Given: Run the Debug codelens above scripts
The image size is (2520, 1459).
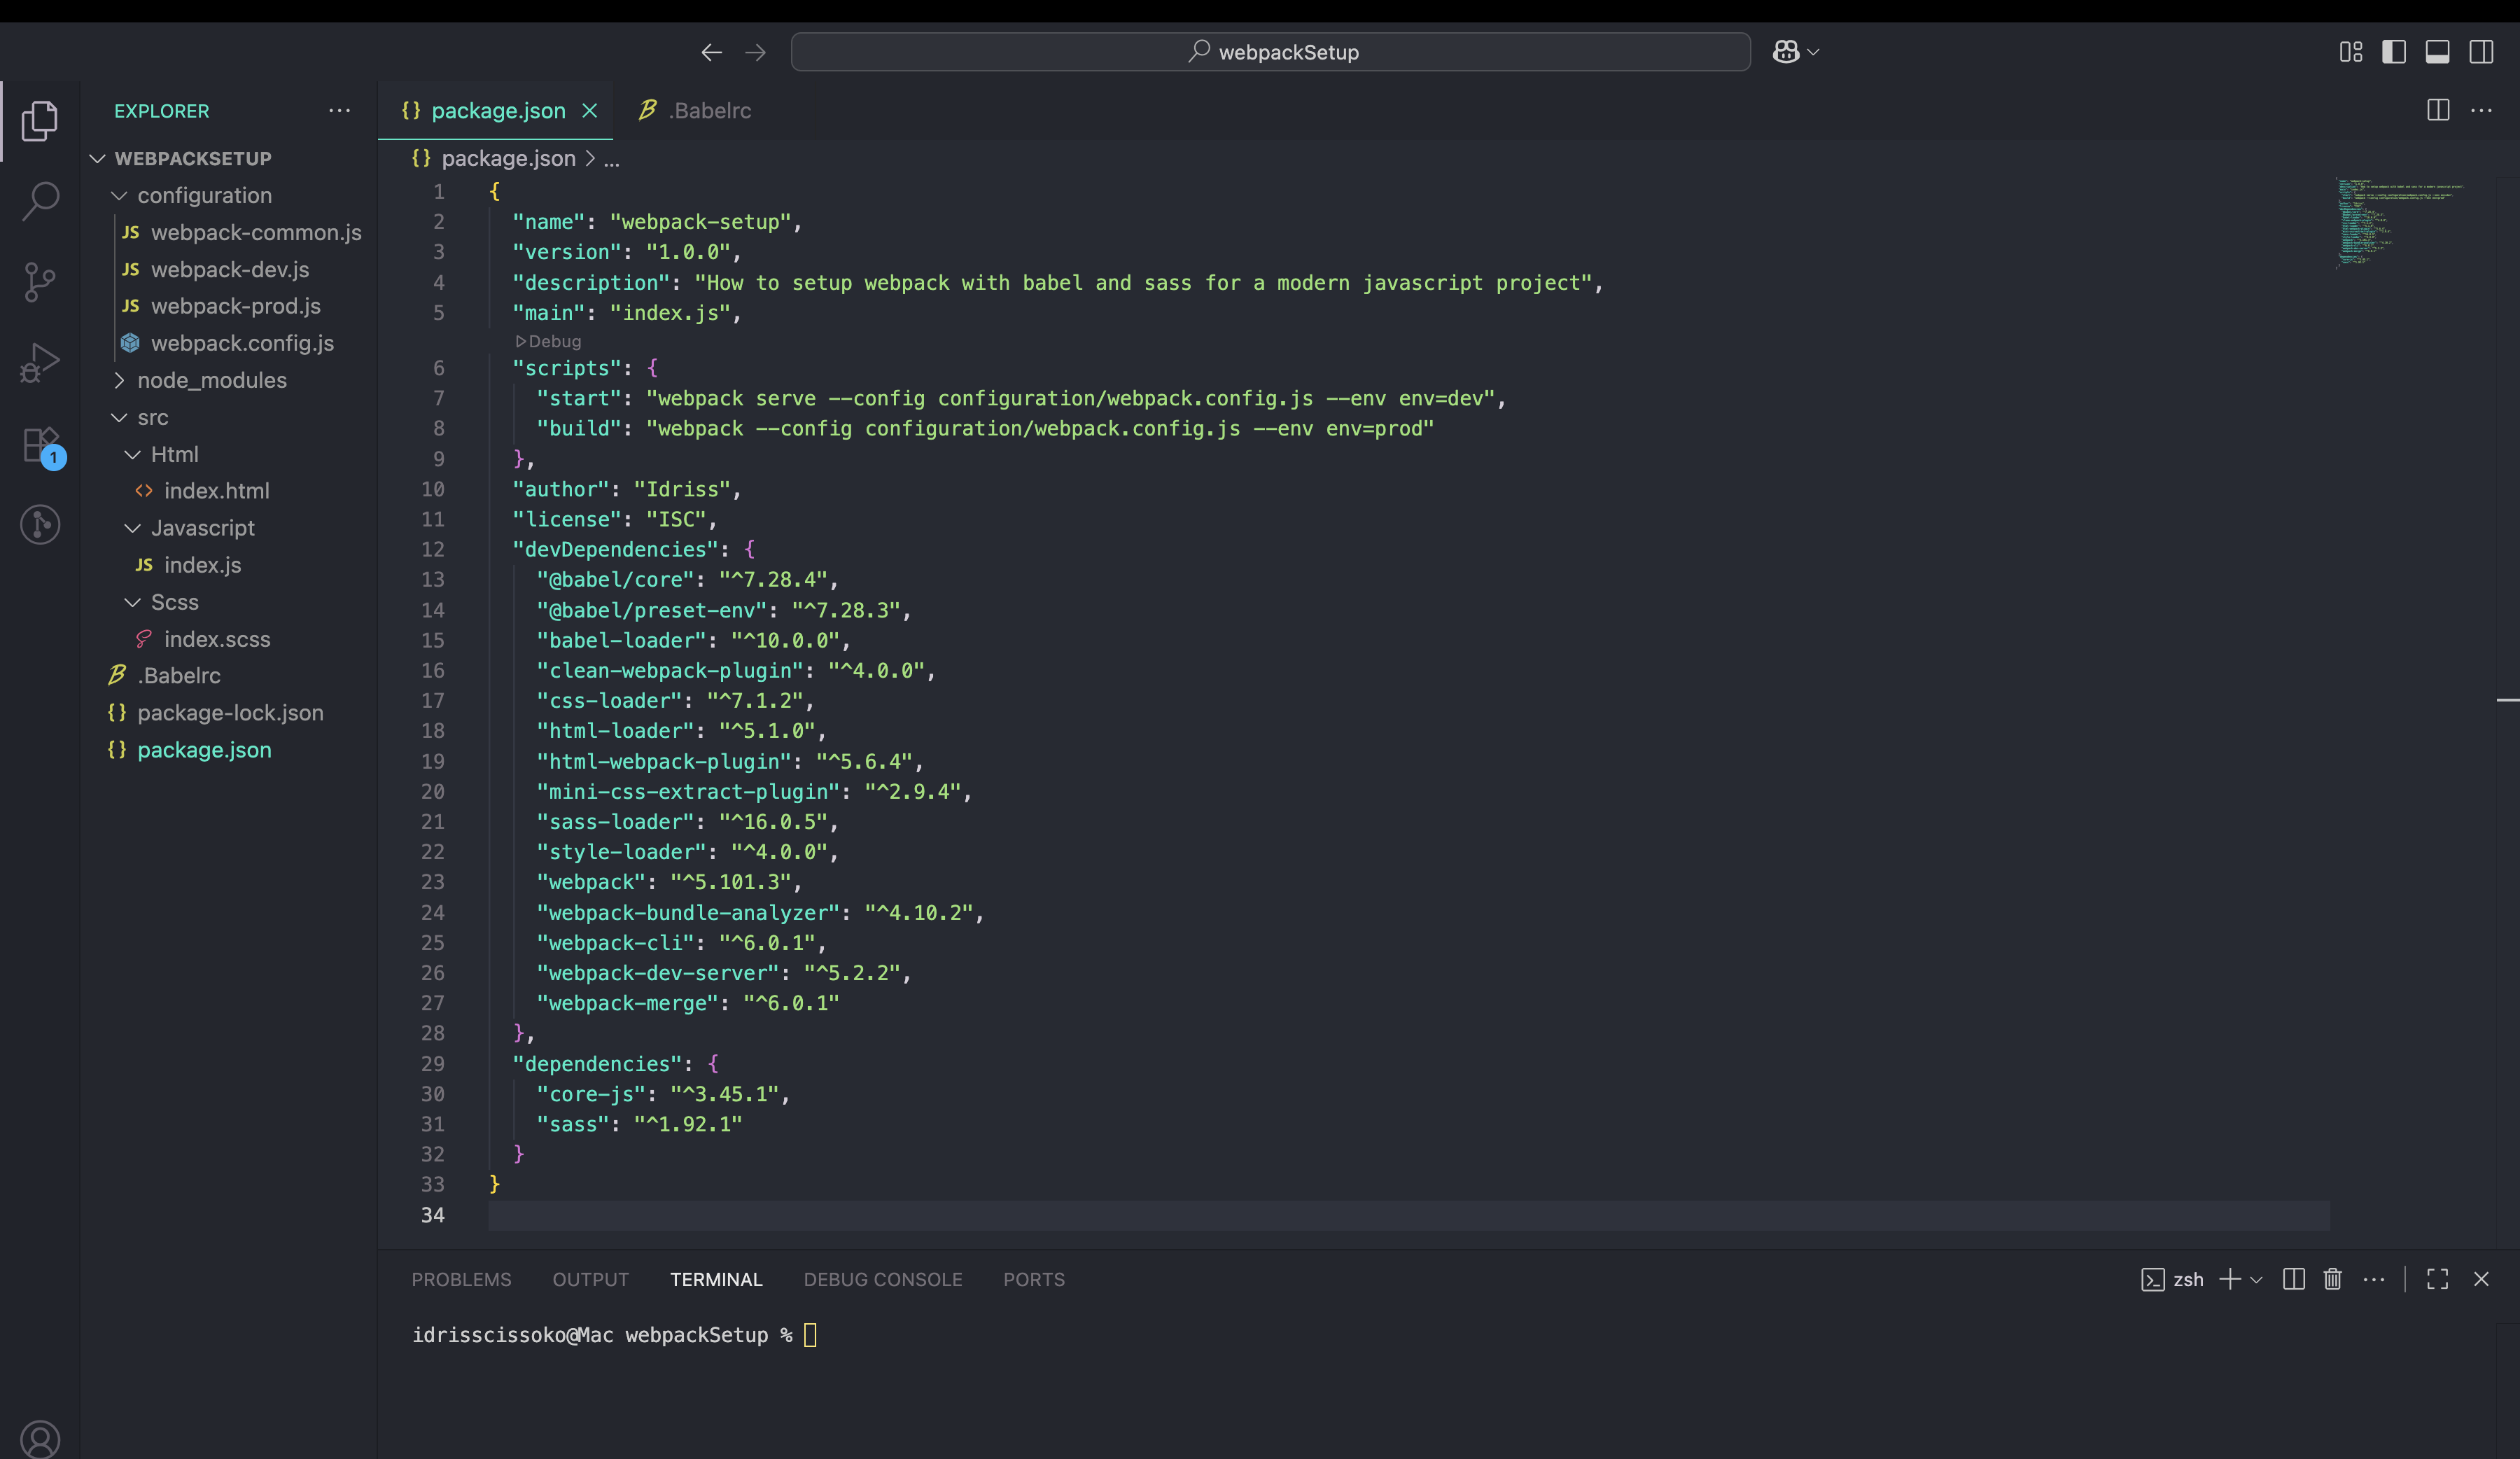Looking at the screenshot, I should [549, 341].
